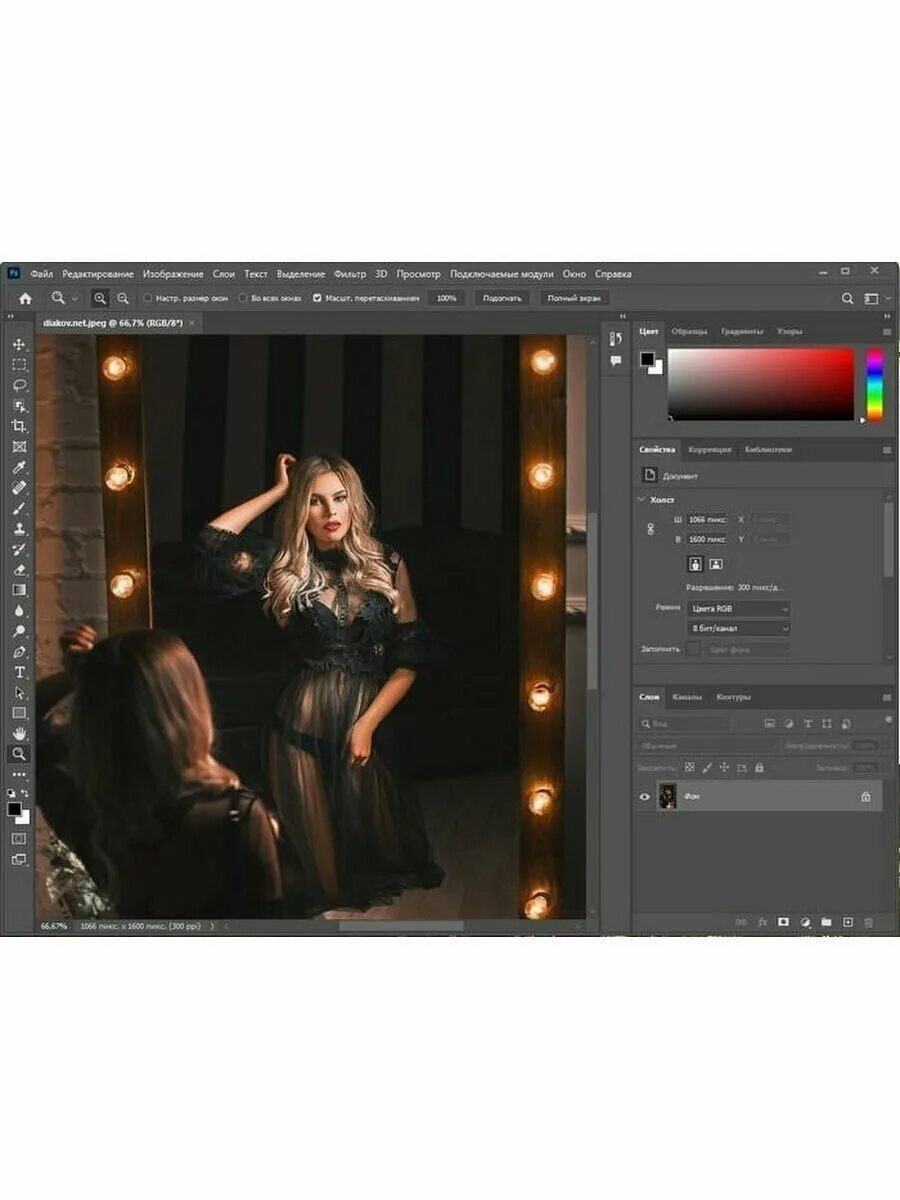Click the Home icon in options bar

[x=25, y=298]
